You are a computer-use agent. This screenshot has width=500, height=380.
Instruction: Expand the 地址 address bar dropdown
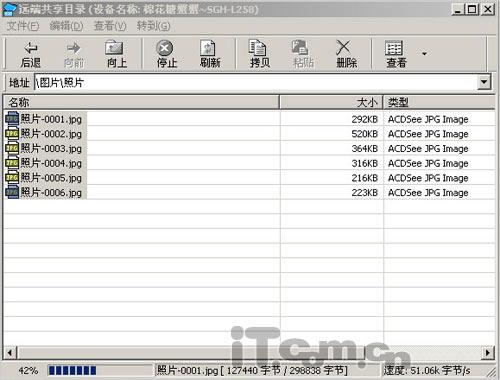484,82
